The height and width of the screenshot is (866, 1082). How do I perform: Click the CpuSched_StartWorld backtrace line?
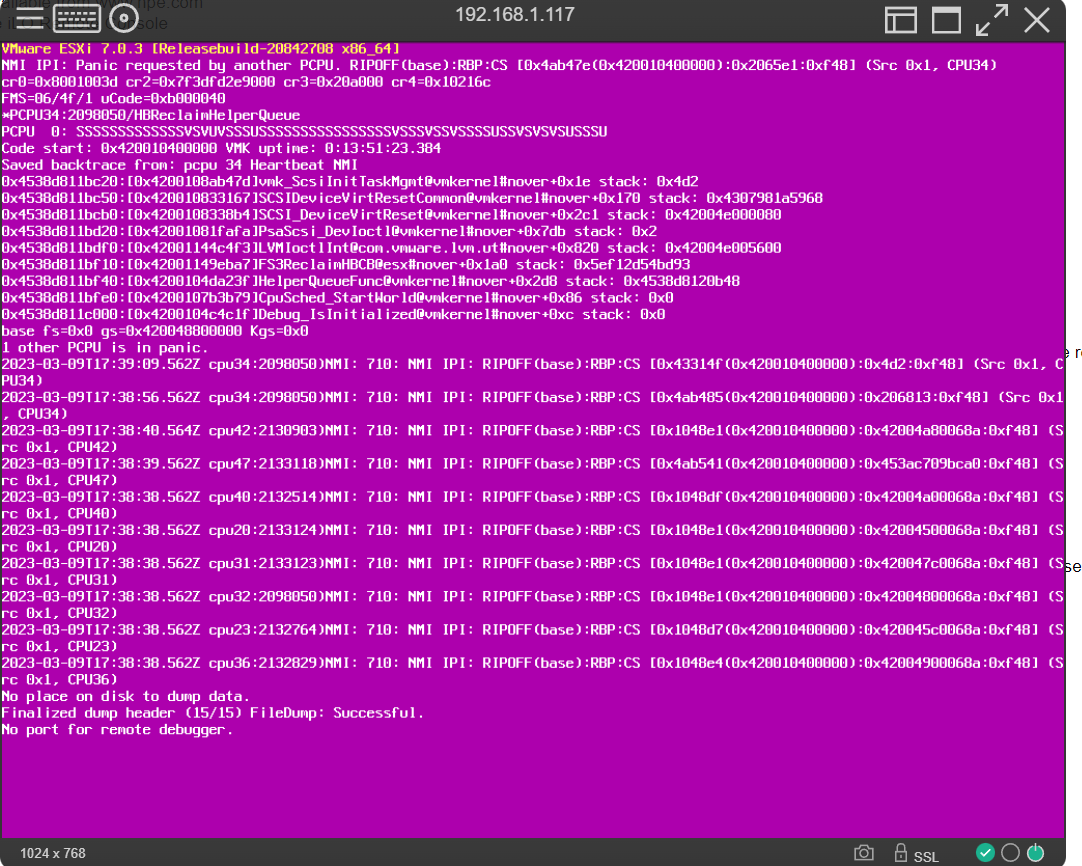(x=337, y=297)
